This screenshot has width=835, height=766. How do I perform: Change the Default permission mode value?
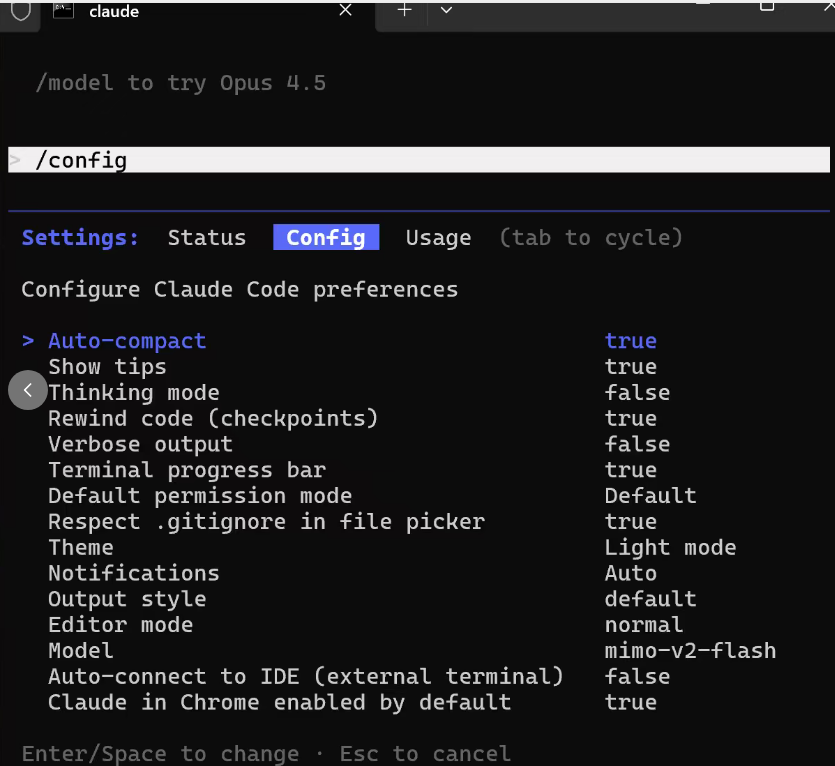[650, 496]
